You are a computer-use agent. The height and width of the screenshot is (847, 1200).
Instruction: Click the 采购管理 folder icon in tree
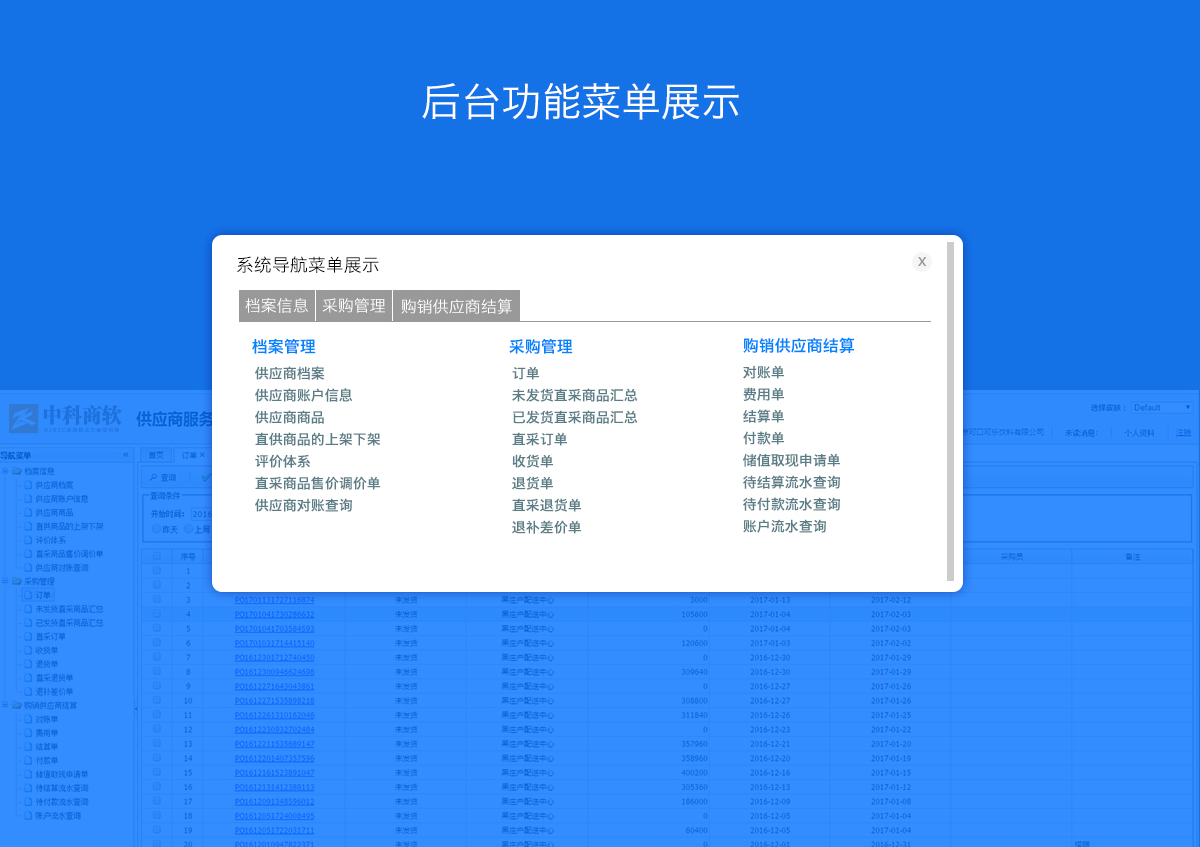point(17,581)
